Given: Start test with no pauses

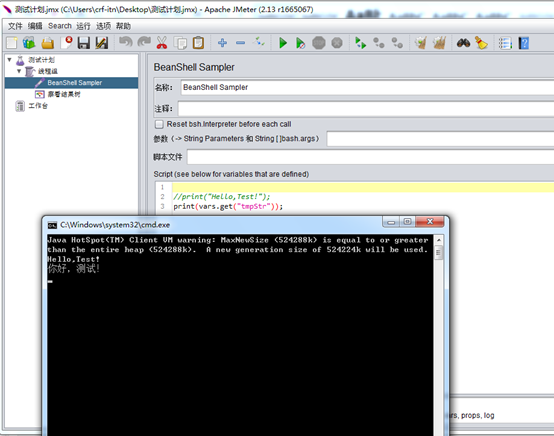Looking at the screenshot, I should (x=300, y=43).
